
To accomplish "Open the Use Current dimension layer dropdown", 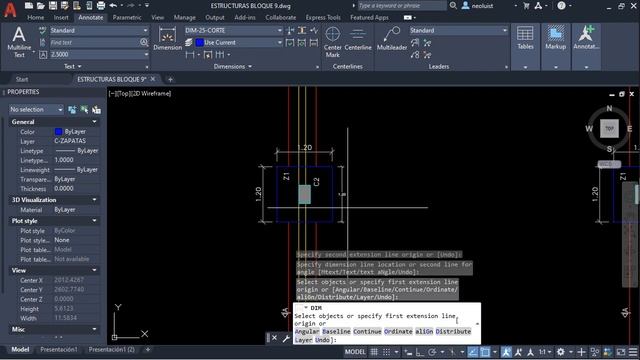I will 239,42.
